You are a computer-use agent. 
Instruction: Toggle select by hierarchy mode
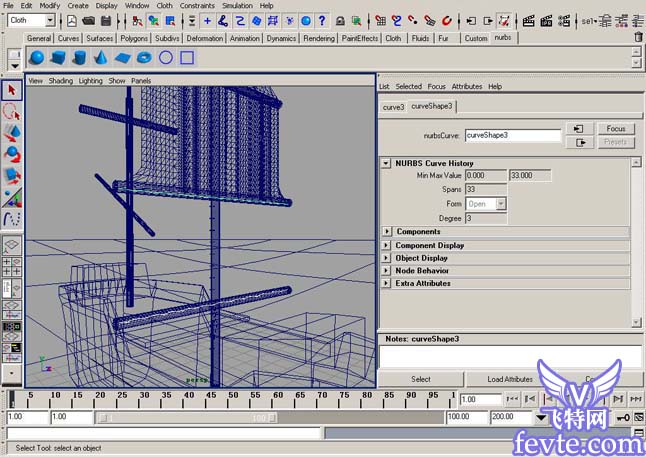click(x=138, y=21)
